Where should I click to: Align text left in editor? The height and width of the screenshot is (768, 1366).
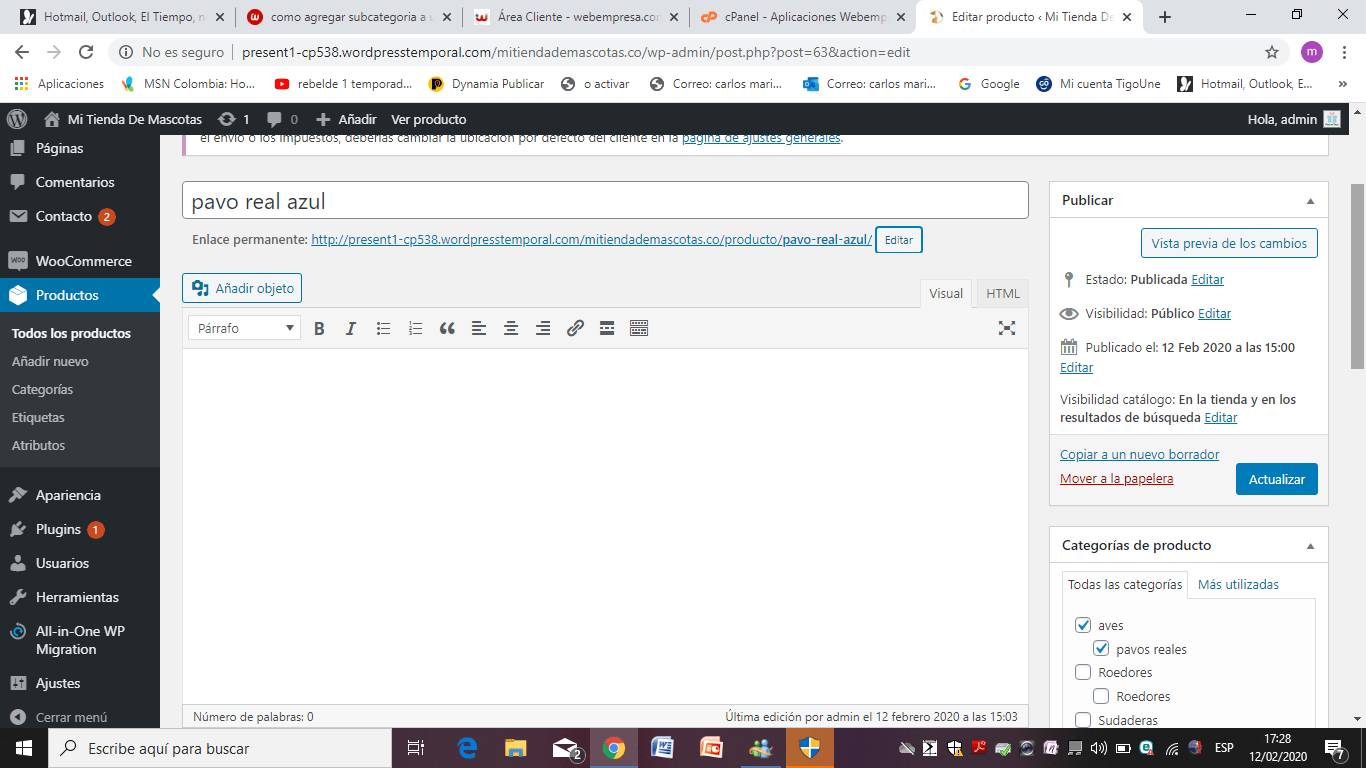click(479, 328)
